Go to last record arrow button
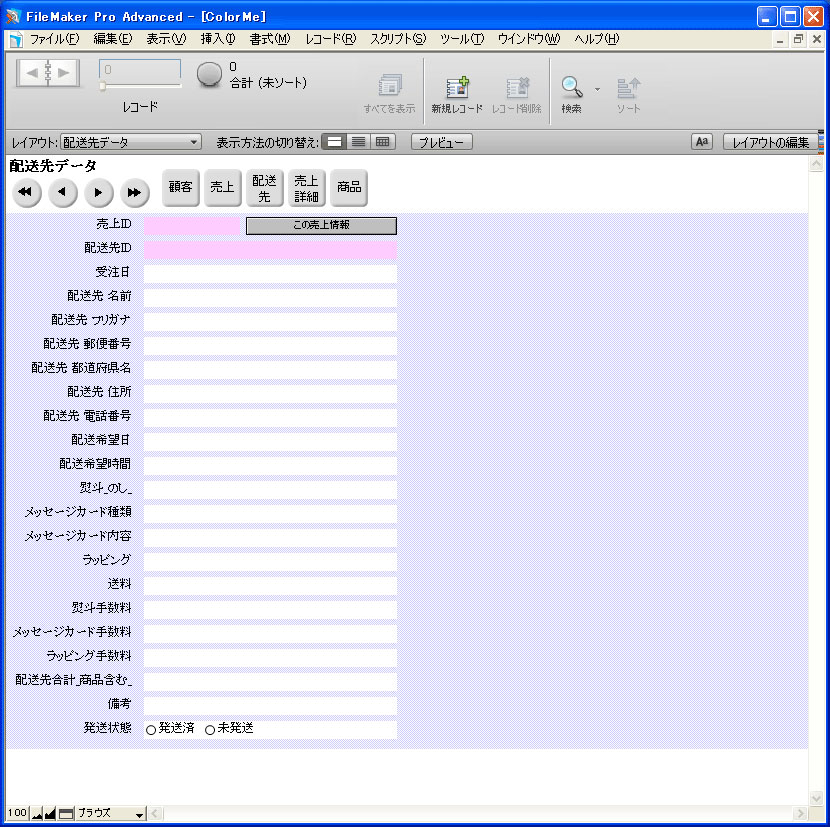This screenshot has height=827, width=830. [134, 192]
